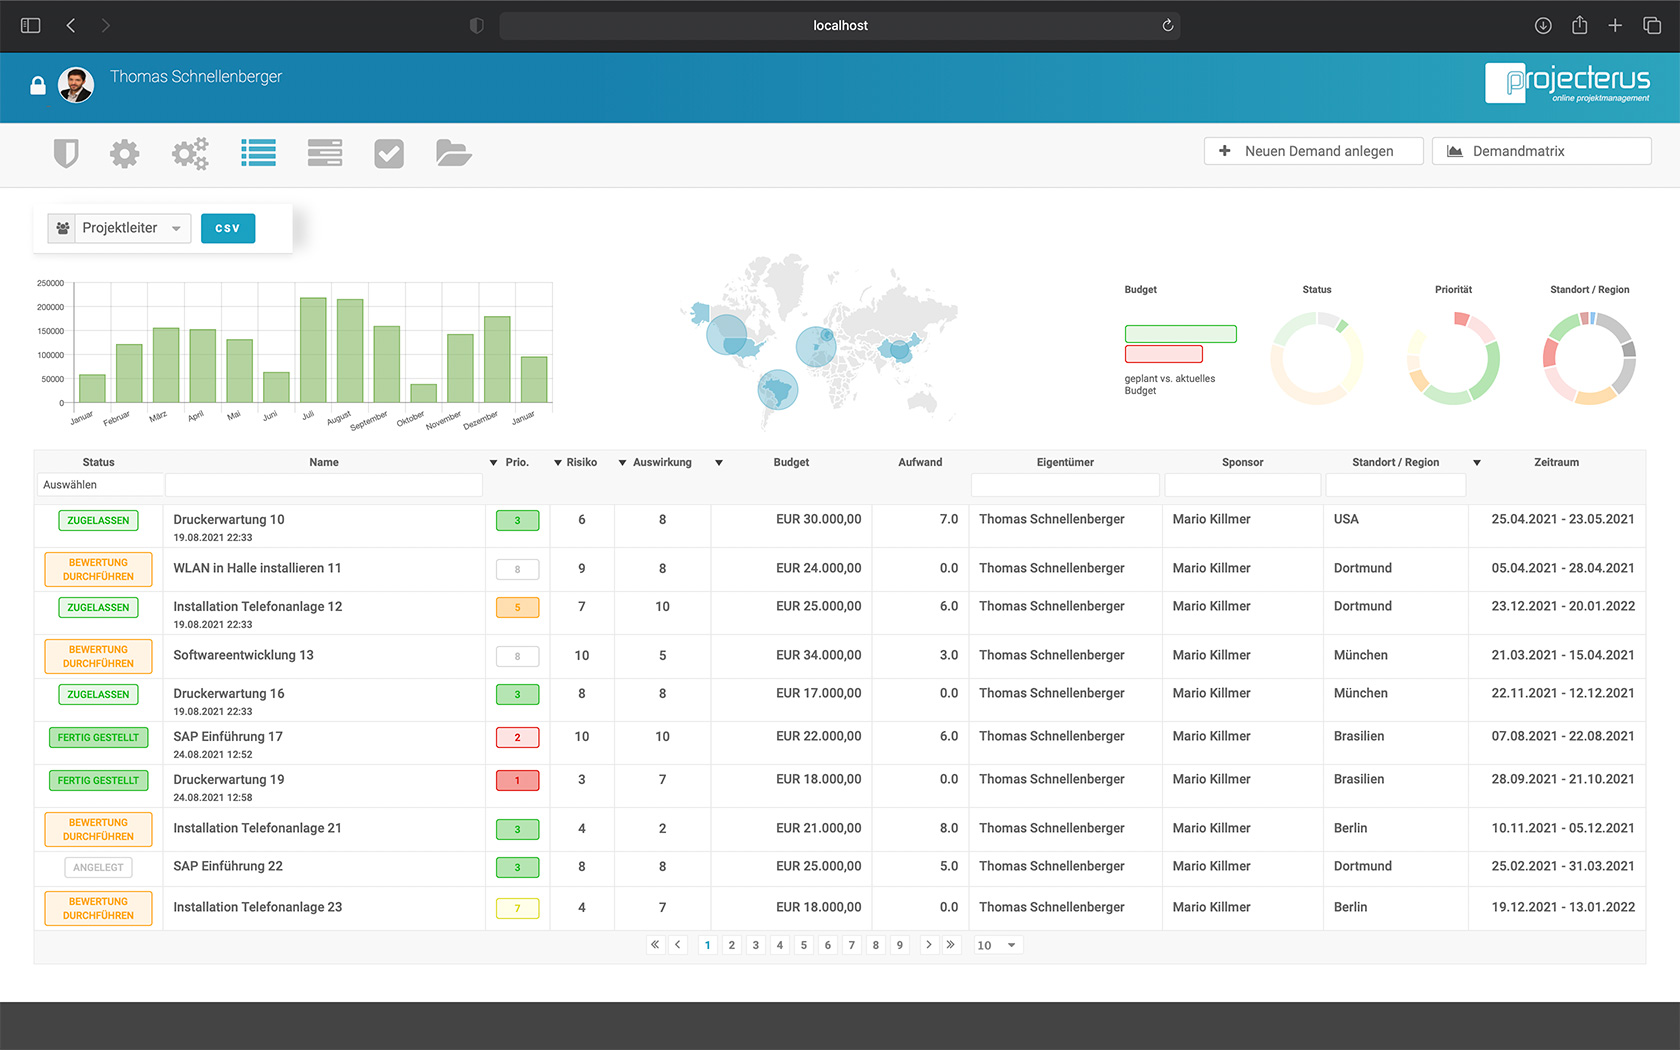Select page 3 in the table pagination
The height and width of the screenshot is (1050, 1680).
[x=755, y=944]
